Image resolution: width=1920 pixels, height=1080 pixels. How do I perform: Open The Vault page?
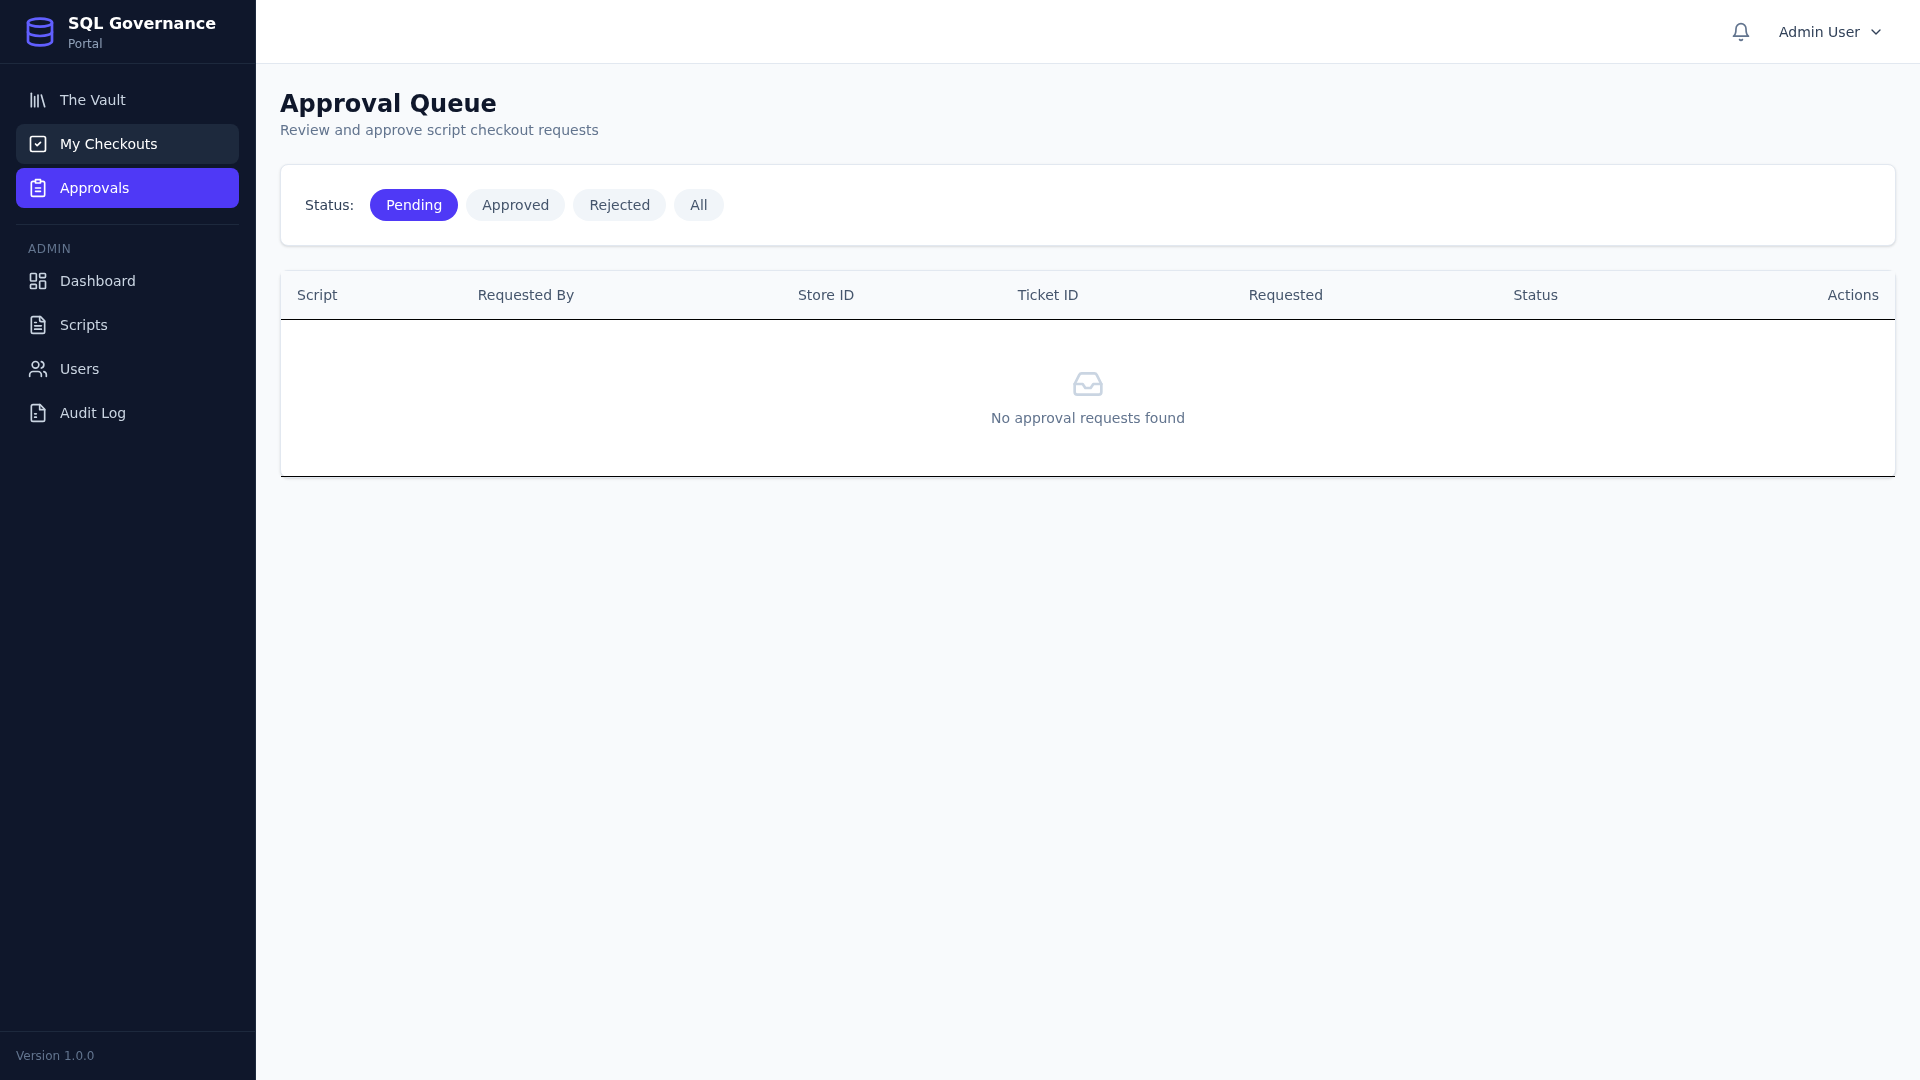pyautogui.click(x=93, y=100)
